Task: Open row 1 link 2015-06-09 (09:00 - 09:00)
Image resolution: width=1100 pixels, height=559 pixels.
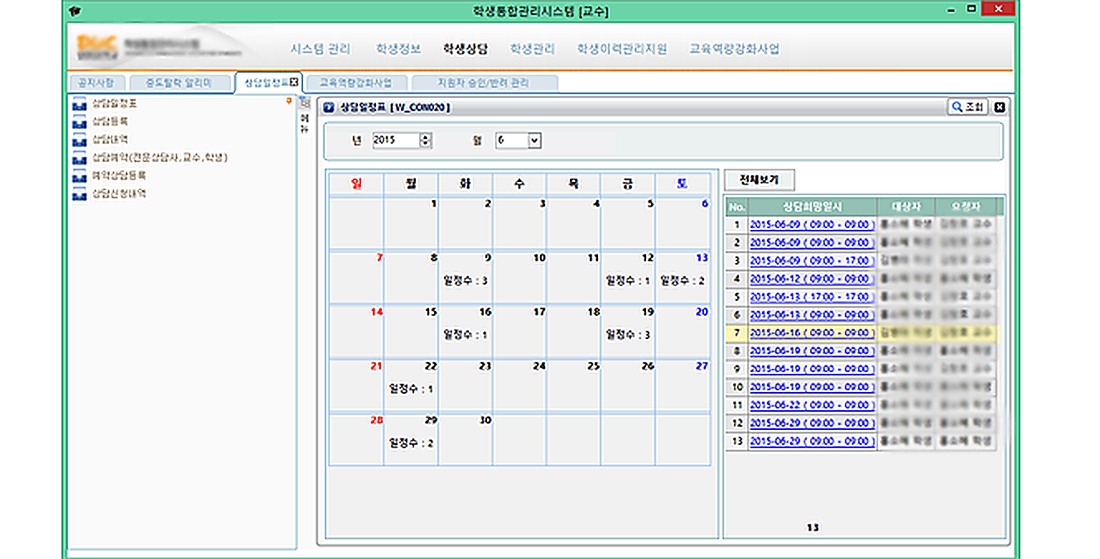Action: [812, 224]
